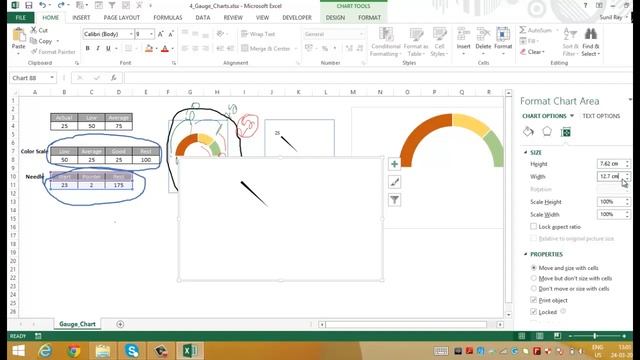Toggle underline formatting
The width and height of the screenshot is (640, 360).
pyautogui.click(x=108, y=49)
